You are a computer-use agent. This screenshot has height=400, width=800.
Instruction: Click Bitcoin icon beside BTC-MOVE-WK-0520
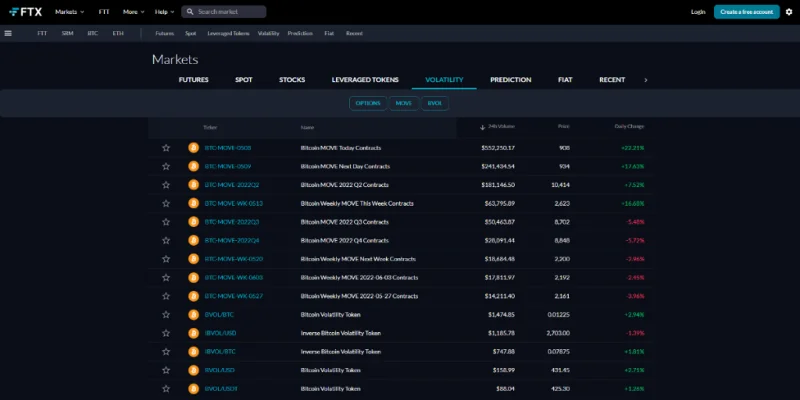point(193,259)
